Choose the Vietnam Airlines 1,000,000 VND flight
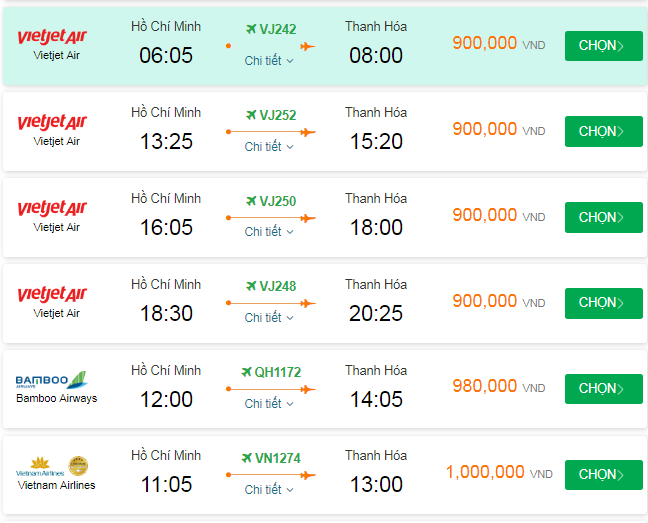Viewport: 648px width, 523px height. click(x=603, y=474)
